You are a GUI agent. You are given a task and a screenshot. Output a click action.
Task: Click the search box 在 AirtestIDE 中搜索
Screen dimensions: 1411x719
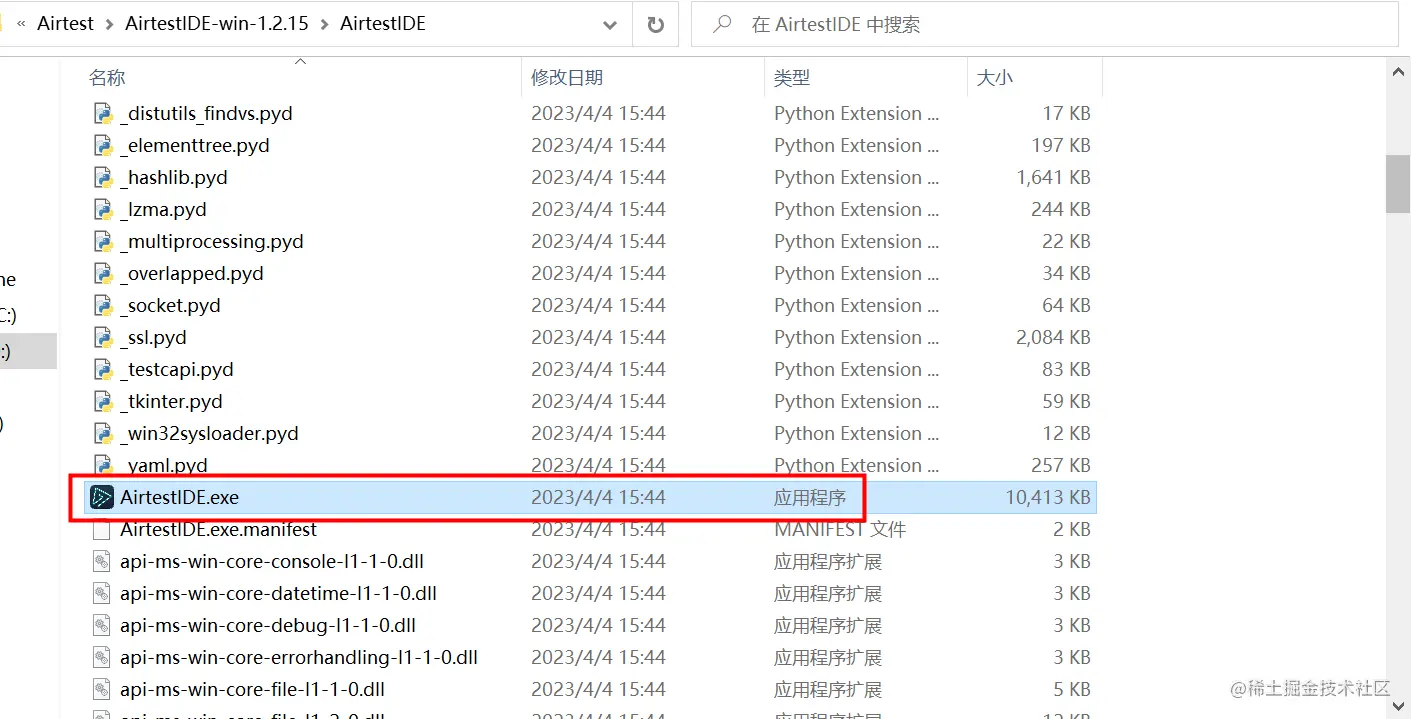point(1045,24)
